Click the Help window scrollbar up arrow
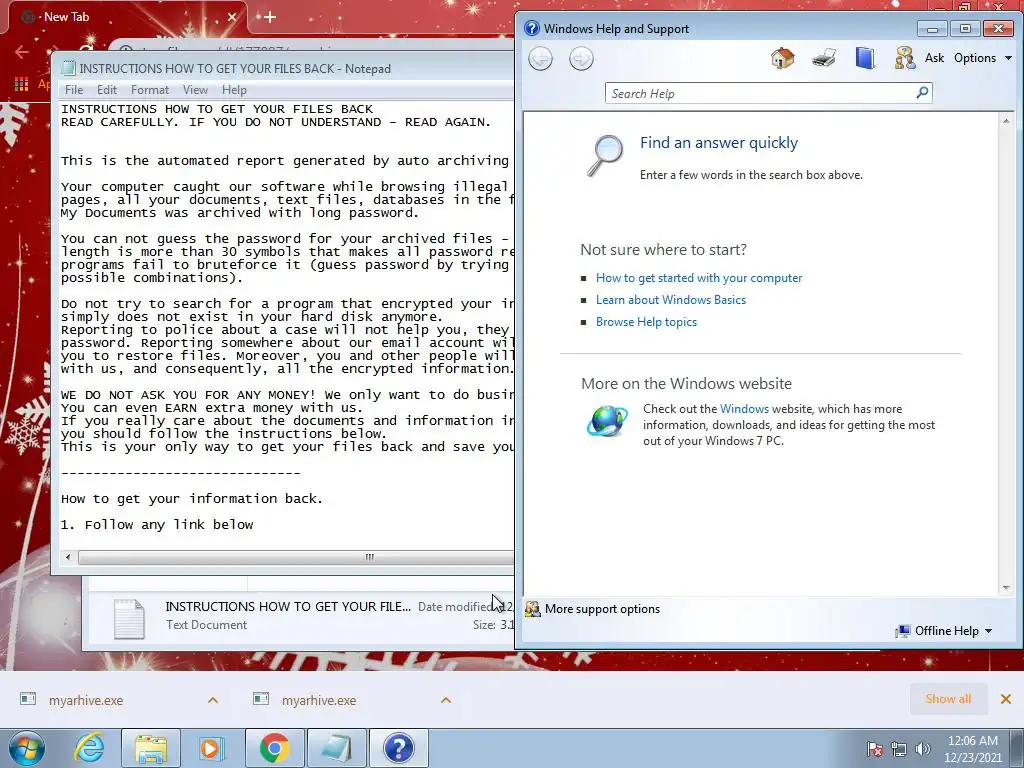The width and height of the screenshot is (1024, 768). pyautogui.click(x=1006, y=121)
